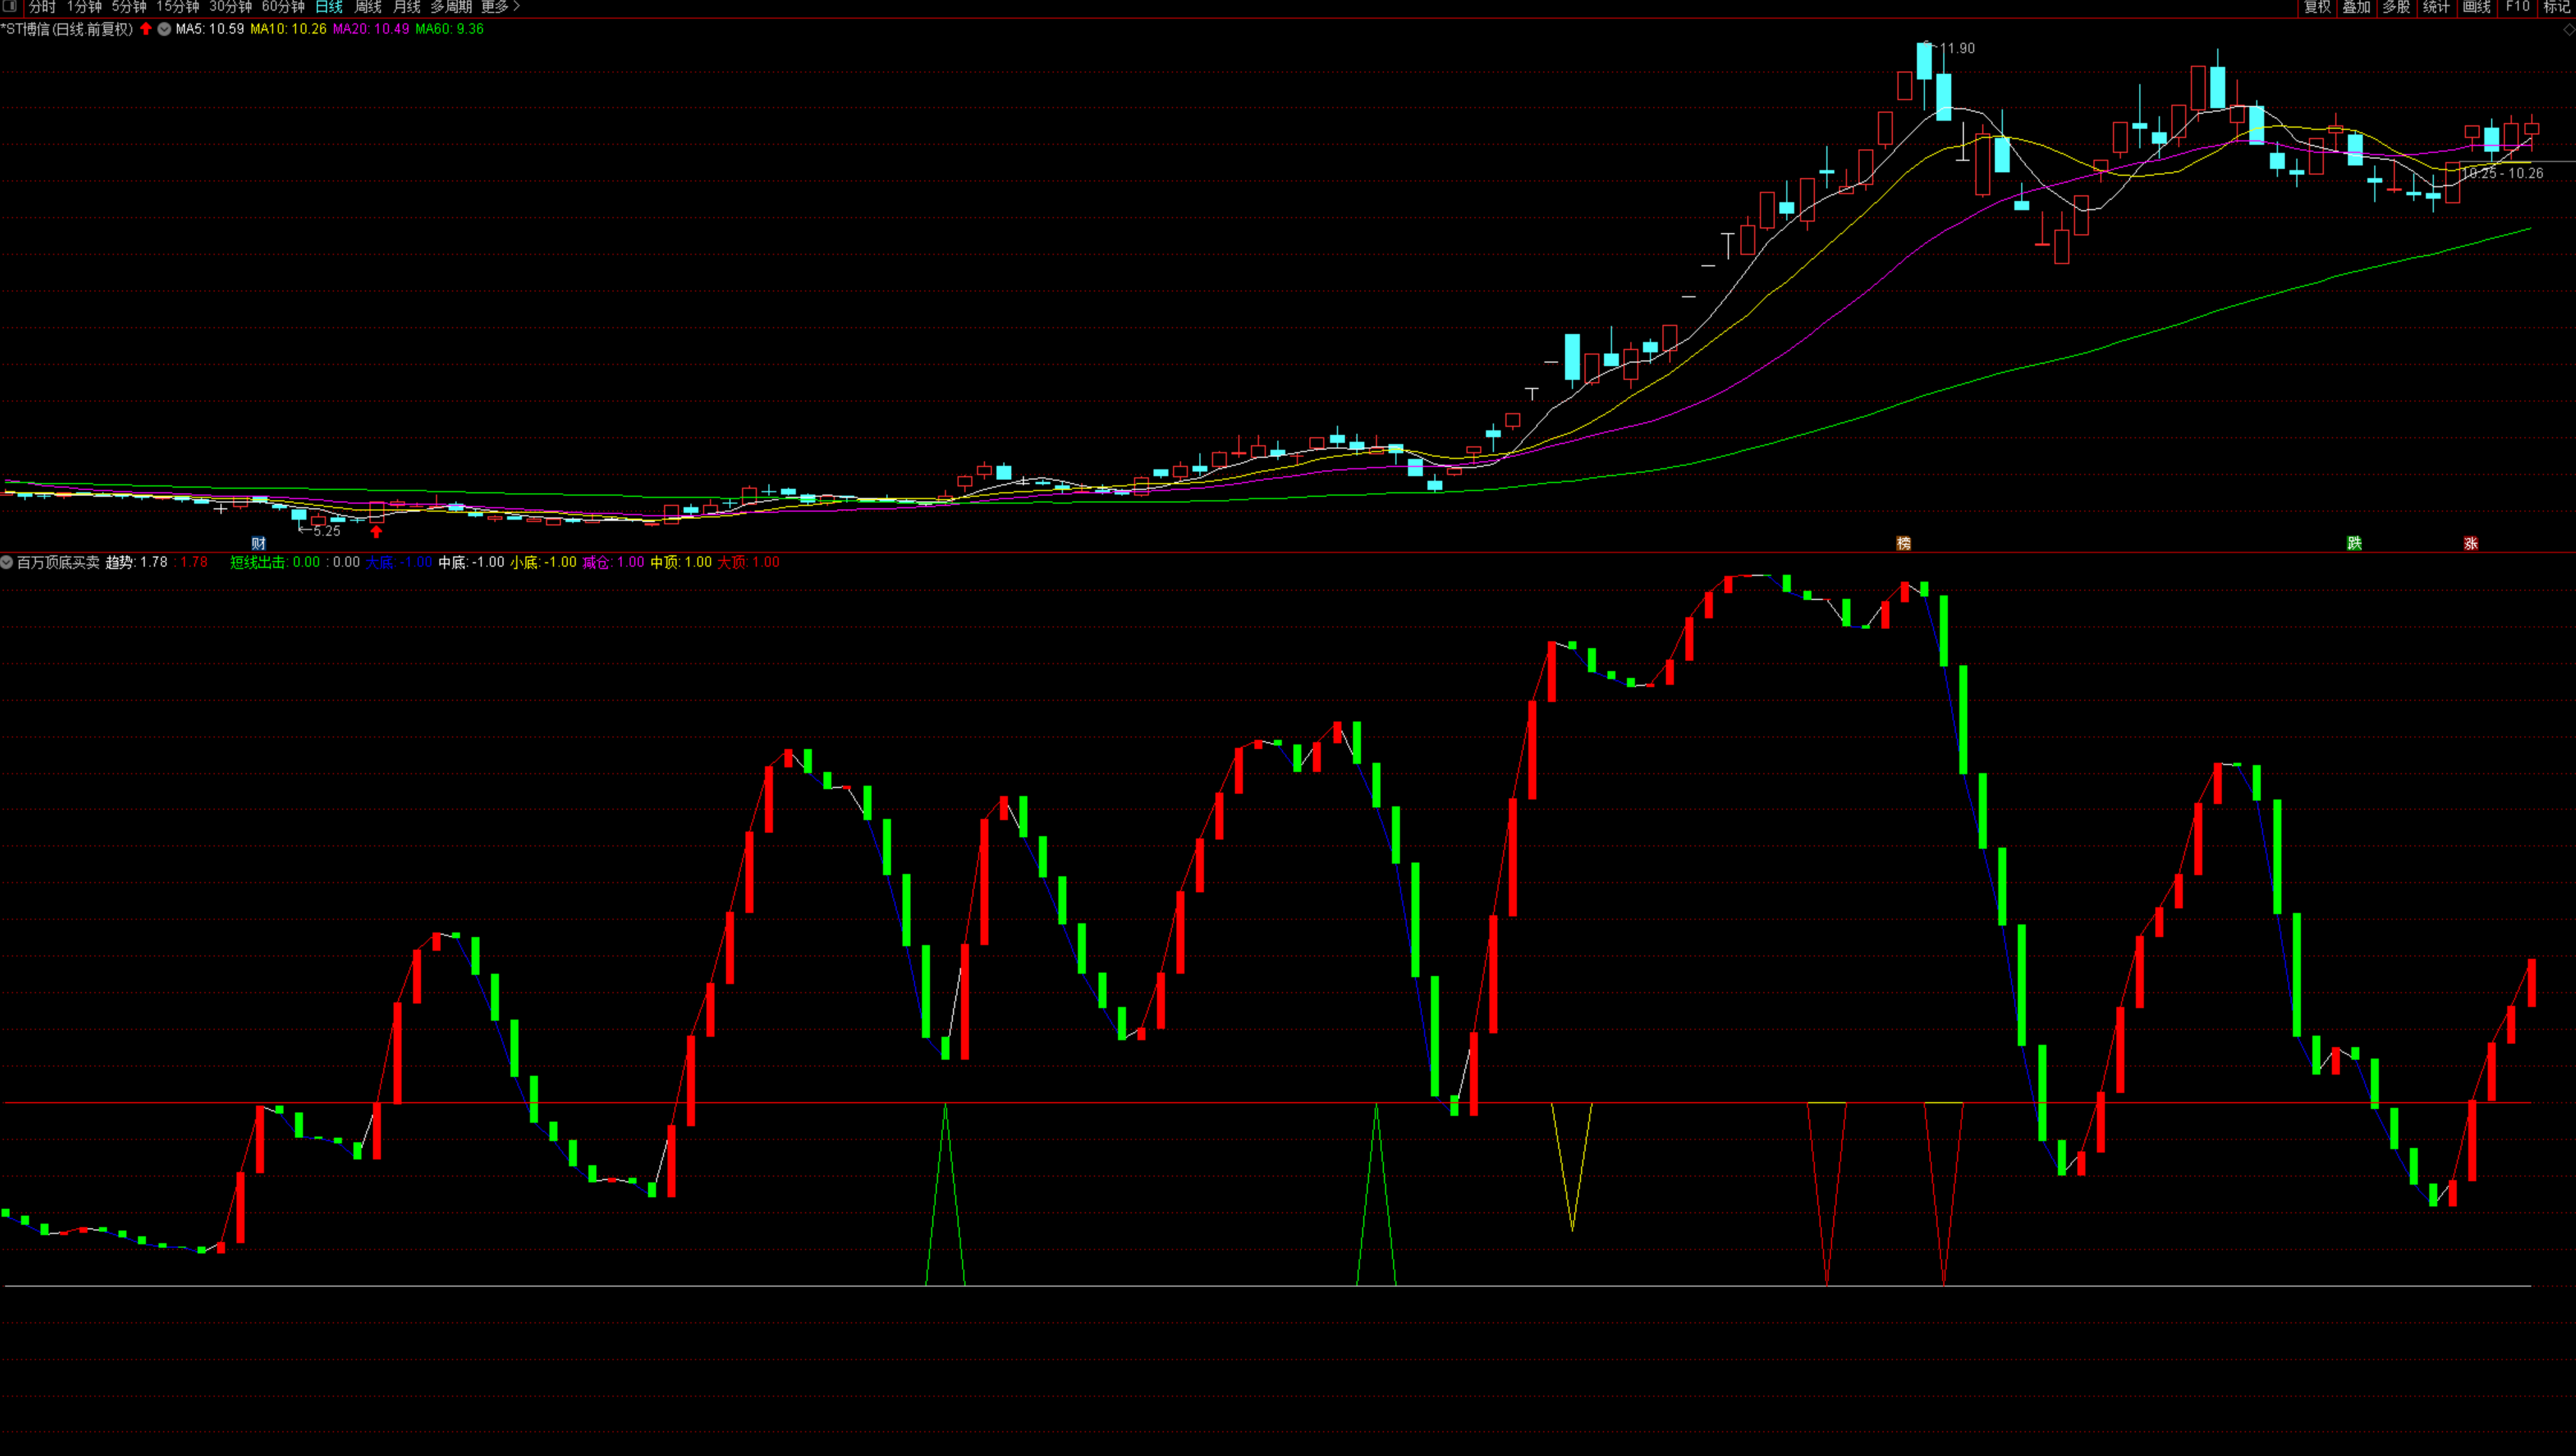Click the diamond icon at chart top-right
This screenshot has width=2576, height=1456.
click(x=2568, y=30)
